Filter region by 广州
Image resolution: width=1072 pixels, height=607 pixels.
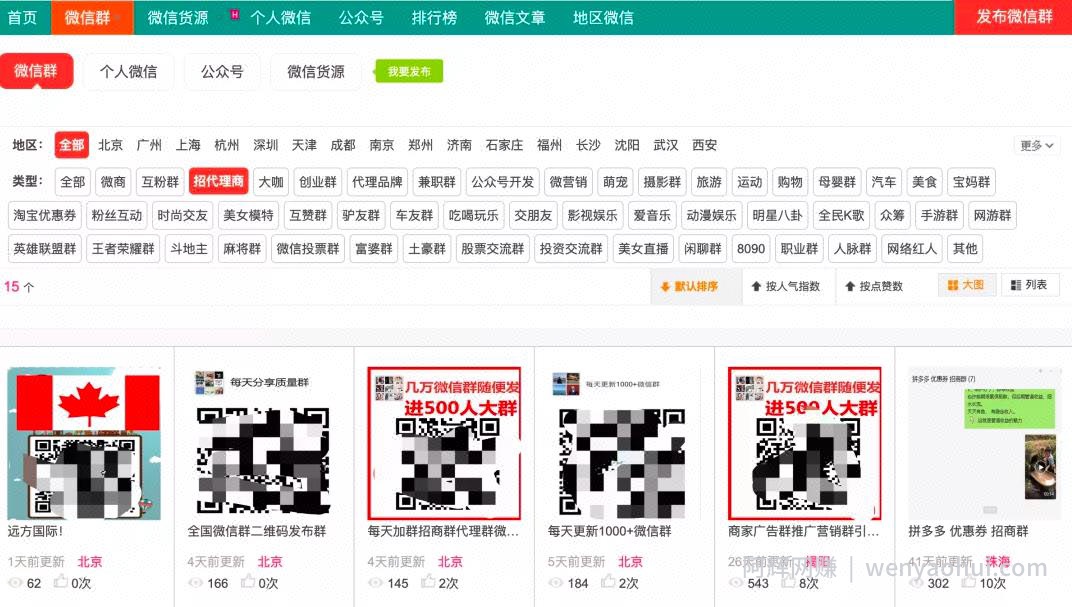pyautogui.click(x=149, y=145)
